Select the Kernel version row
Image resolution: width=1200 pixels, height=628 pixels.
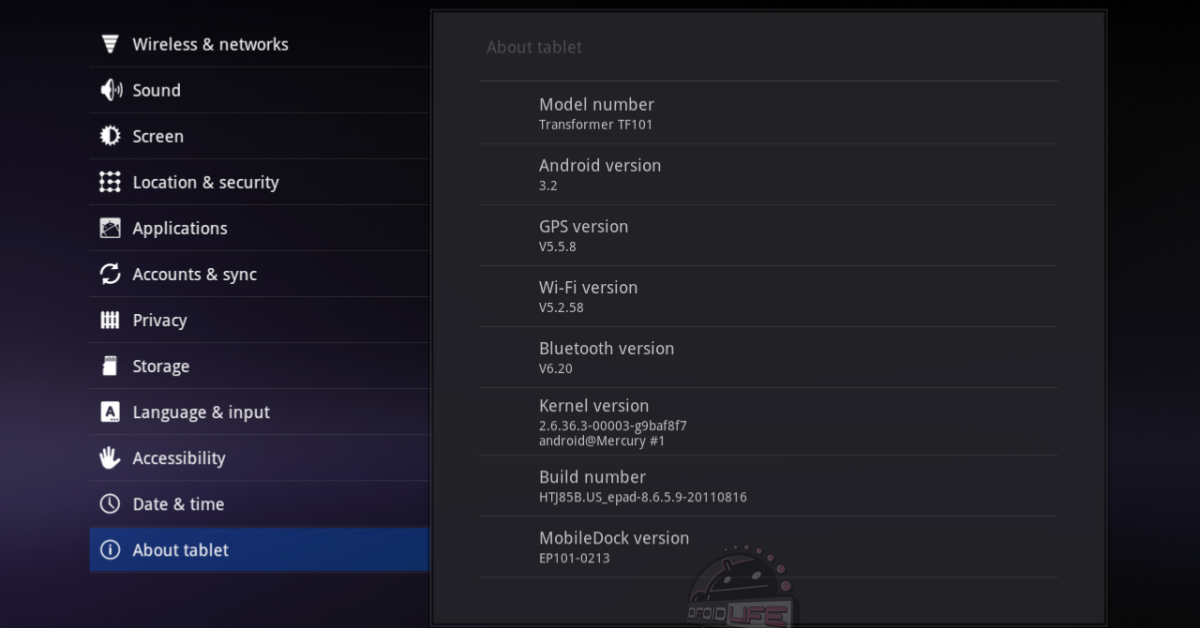click(767, 422)
